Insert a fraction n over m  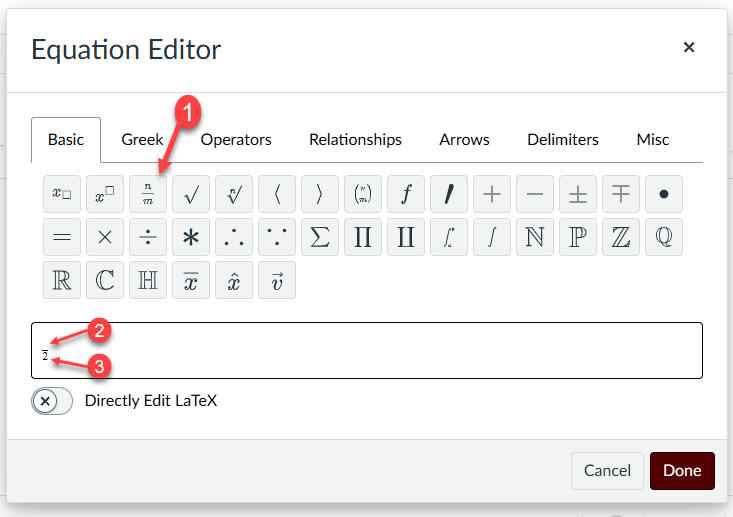tap(148, 194)
